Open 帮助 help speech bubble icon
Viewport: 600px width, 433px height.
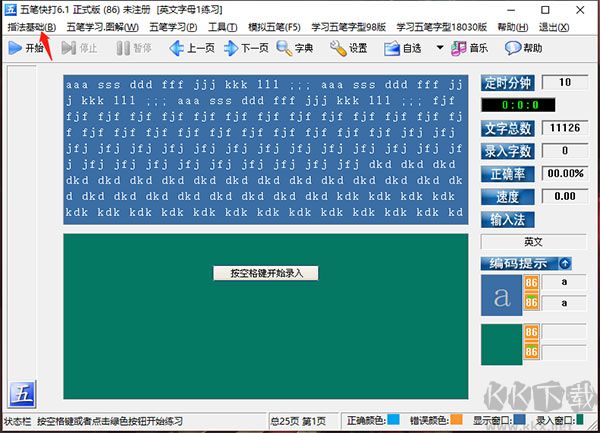pyautogui.click(x=513, y=48)
